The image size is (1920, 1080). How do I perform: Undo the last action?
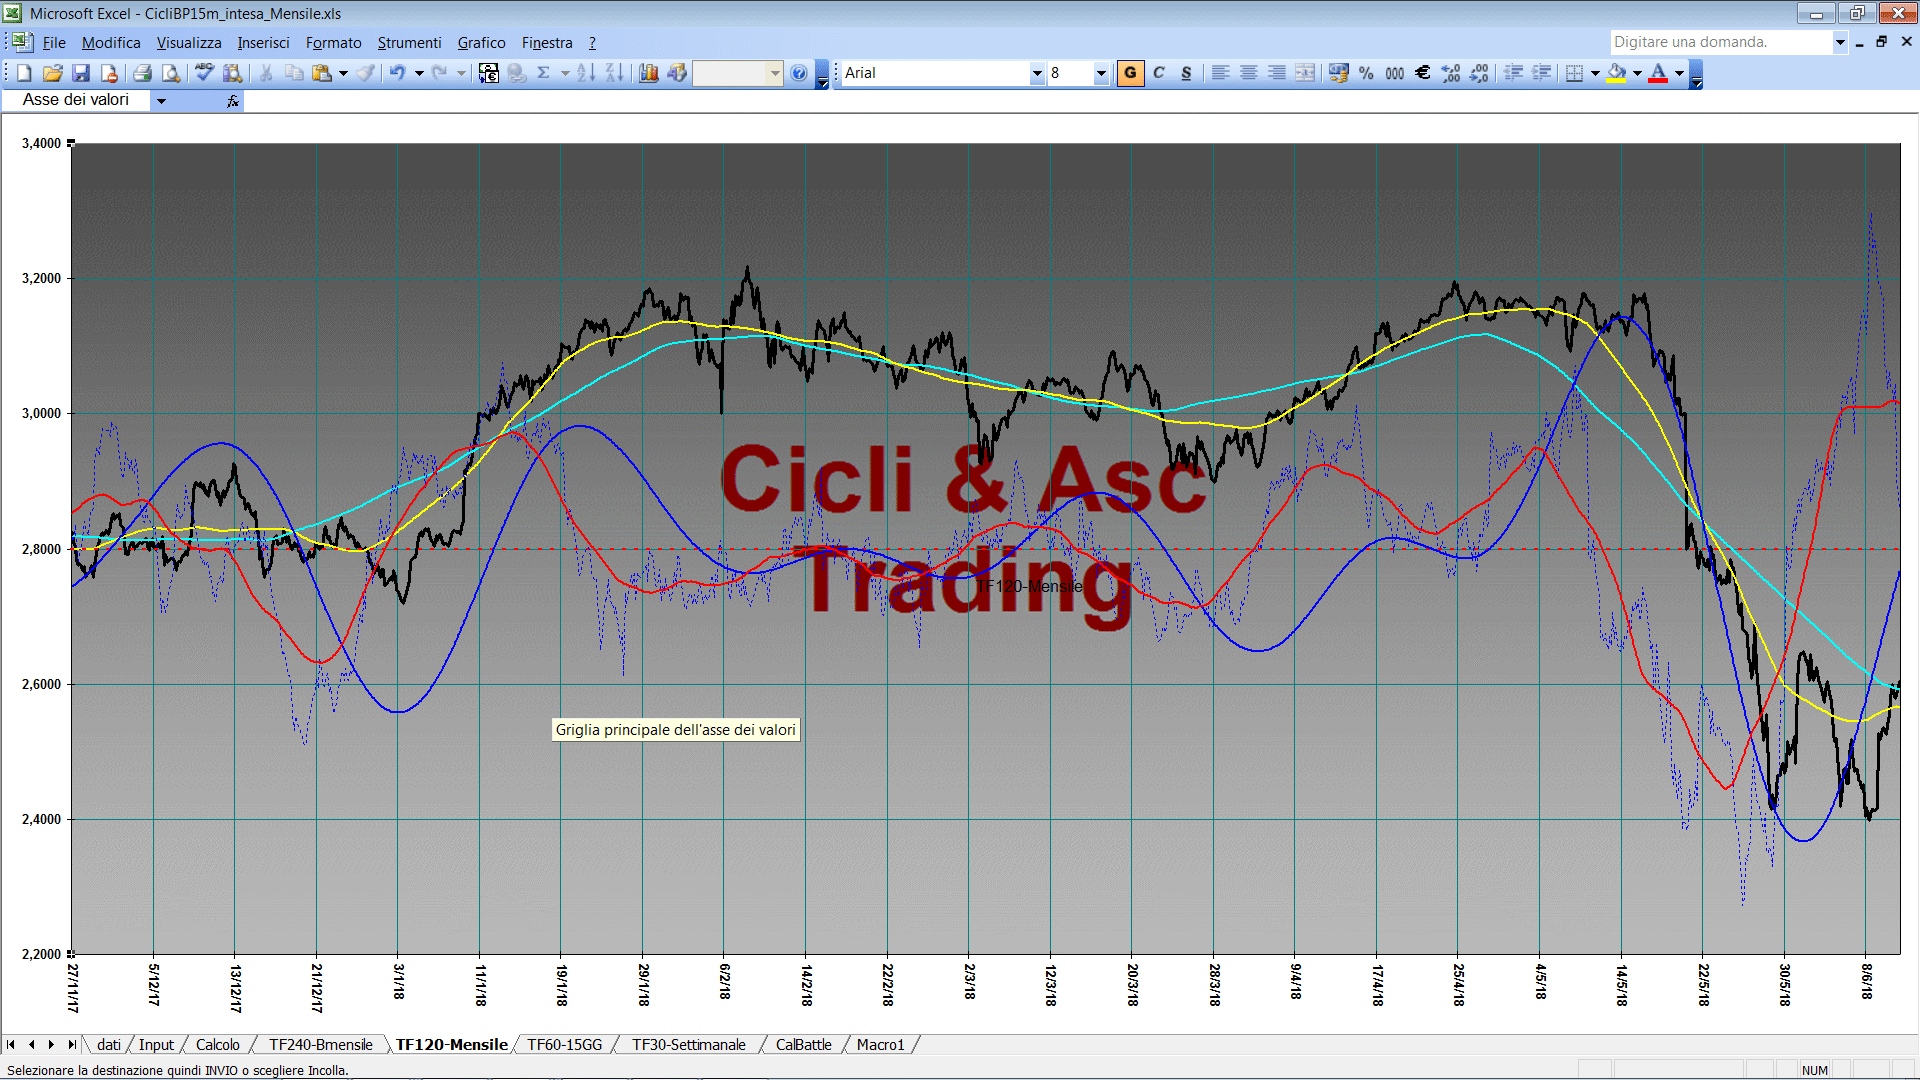pyautogui.click(x=397, y=73)
